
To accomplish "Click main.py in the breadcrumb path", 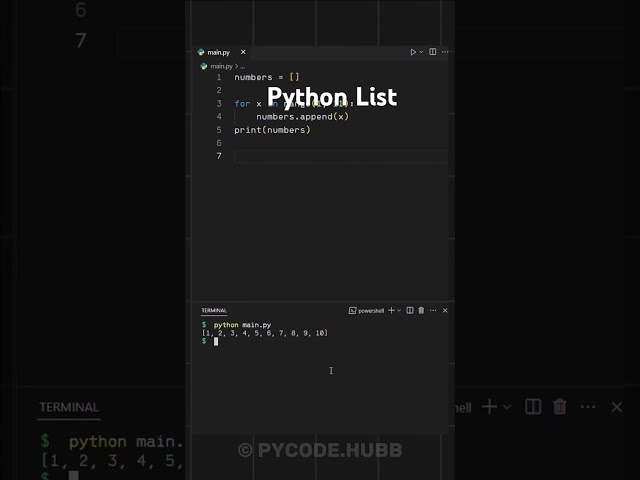I will 221,66.
